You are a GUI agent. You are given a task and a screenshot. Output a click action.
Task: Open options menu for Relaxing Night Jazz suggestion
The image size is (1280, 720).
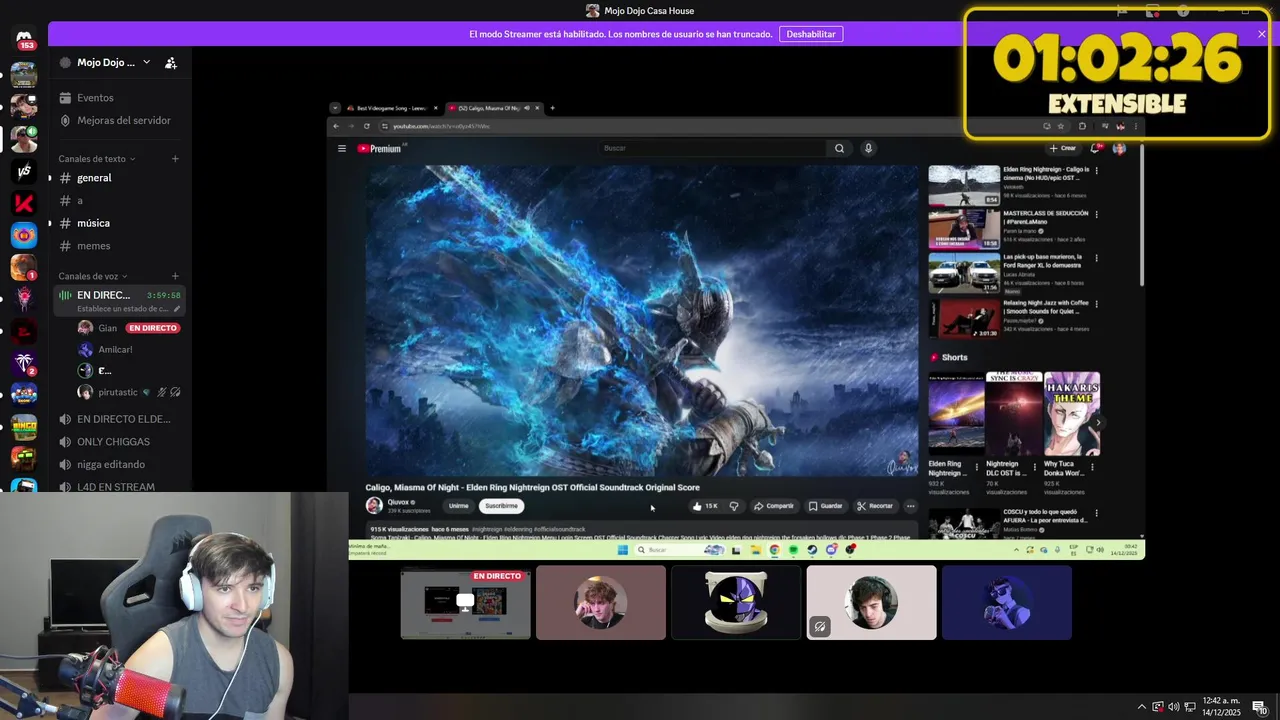click(x=1096, y=303)
